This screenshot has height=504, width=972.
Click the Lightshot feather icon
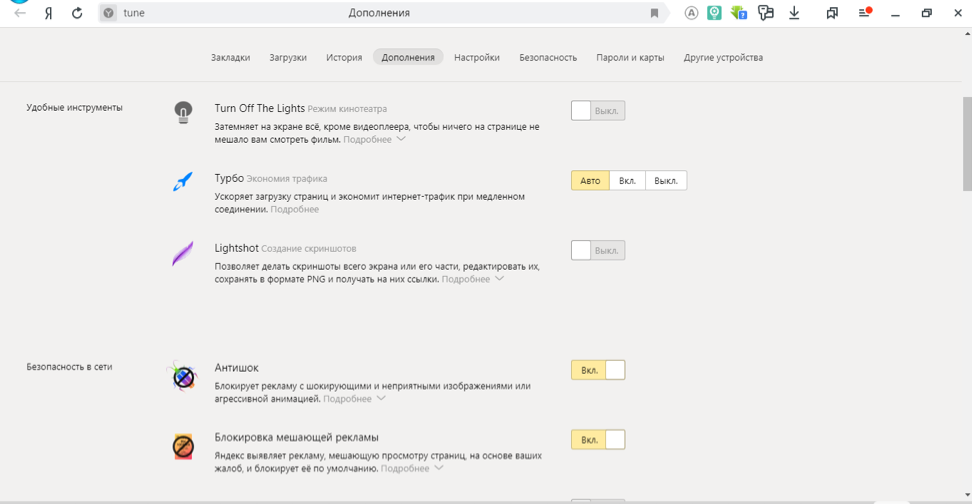[x=183, y=253]
